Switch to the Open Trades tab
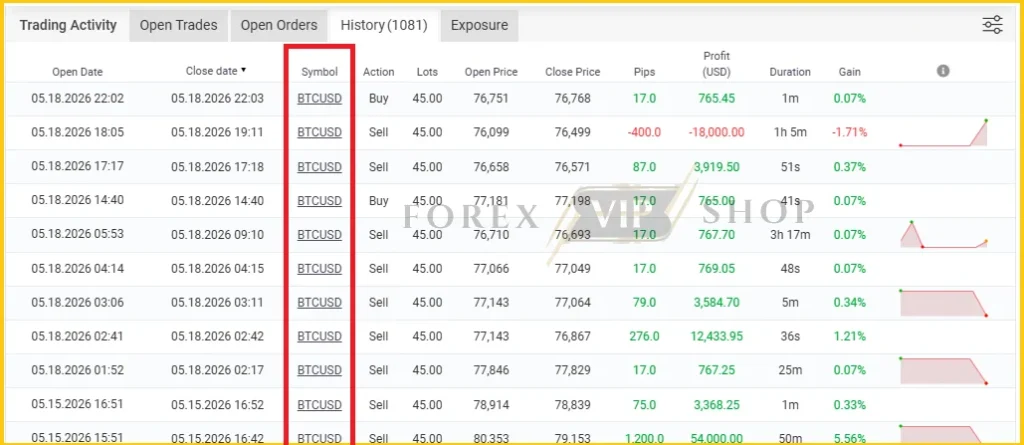The image size is (1024, 445). (x=178, y=25)
